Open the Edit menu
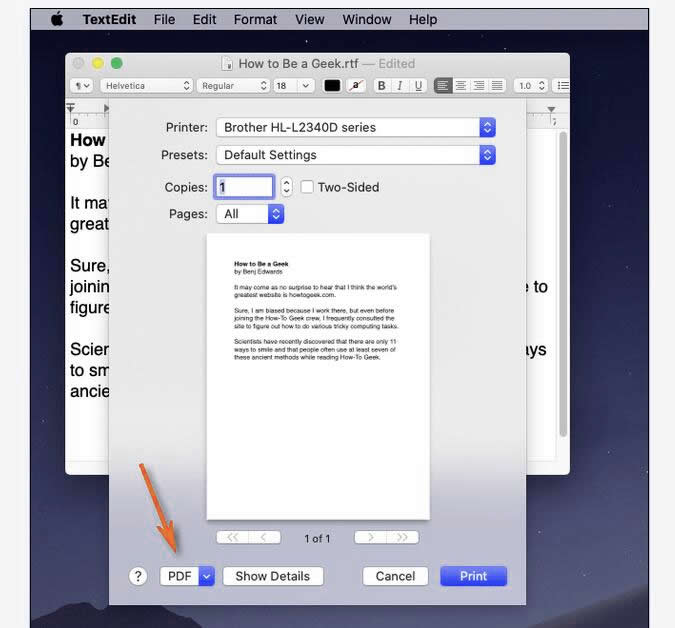The height and width of the screenshot is (628, 675). 204,19
